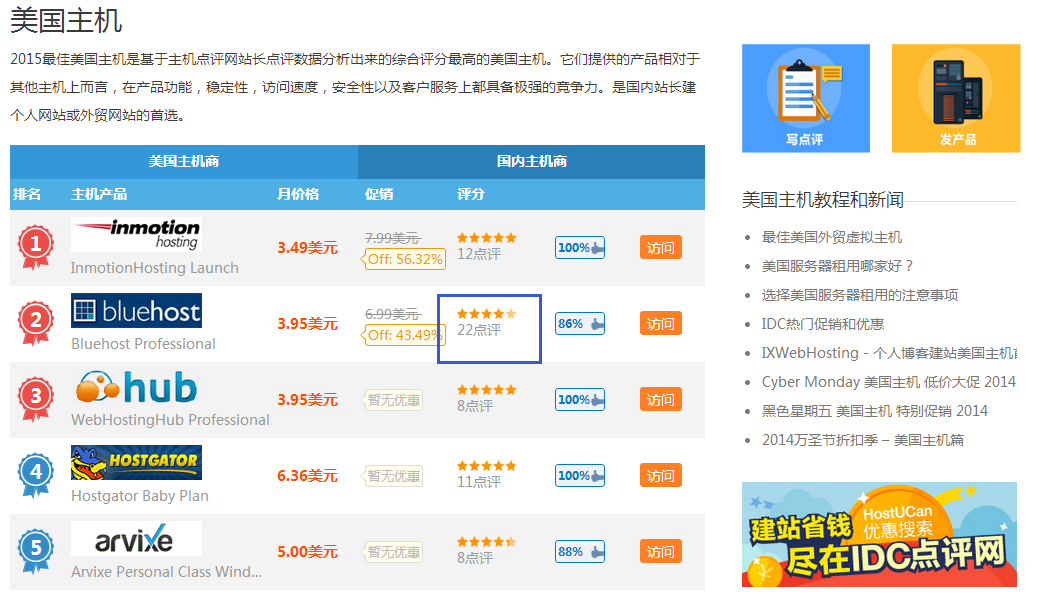Open the Arvixe logo
1038x601 pixels.
(136, 538)
